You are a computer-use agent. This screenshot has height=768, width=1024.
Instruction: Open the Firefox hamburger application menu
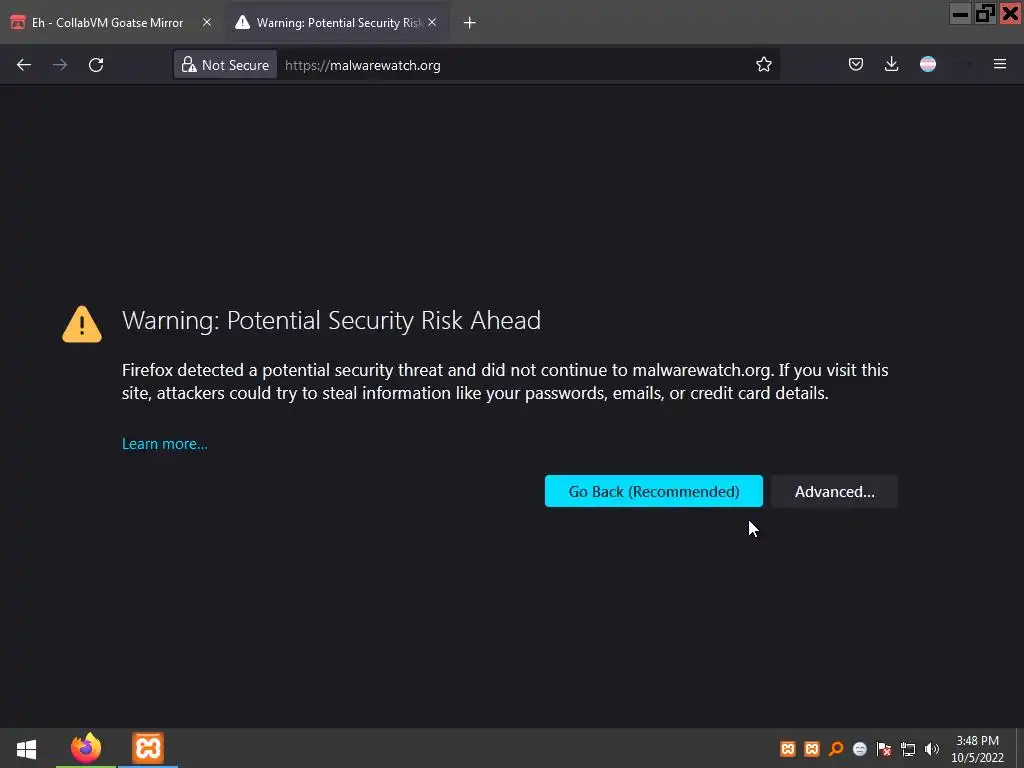click(x=1000, y=64)
